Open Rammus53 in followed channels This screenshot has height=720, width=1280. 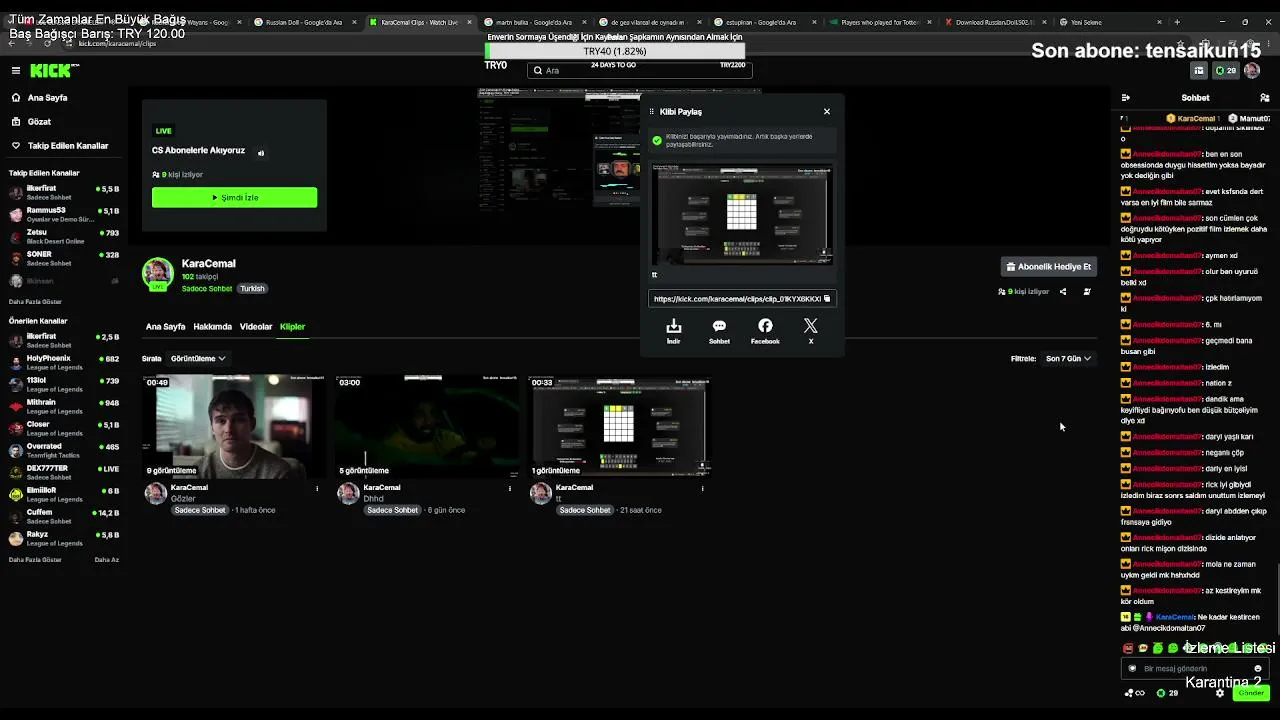[62, 214]
